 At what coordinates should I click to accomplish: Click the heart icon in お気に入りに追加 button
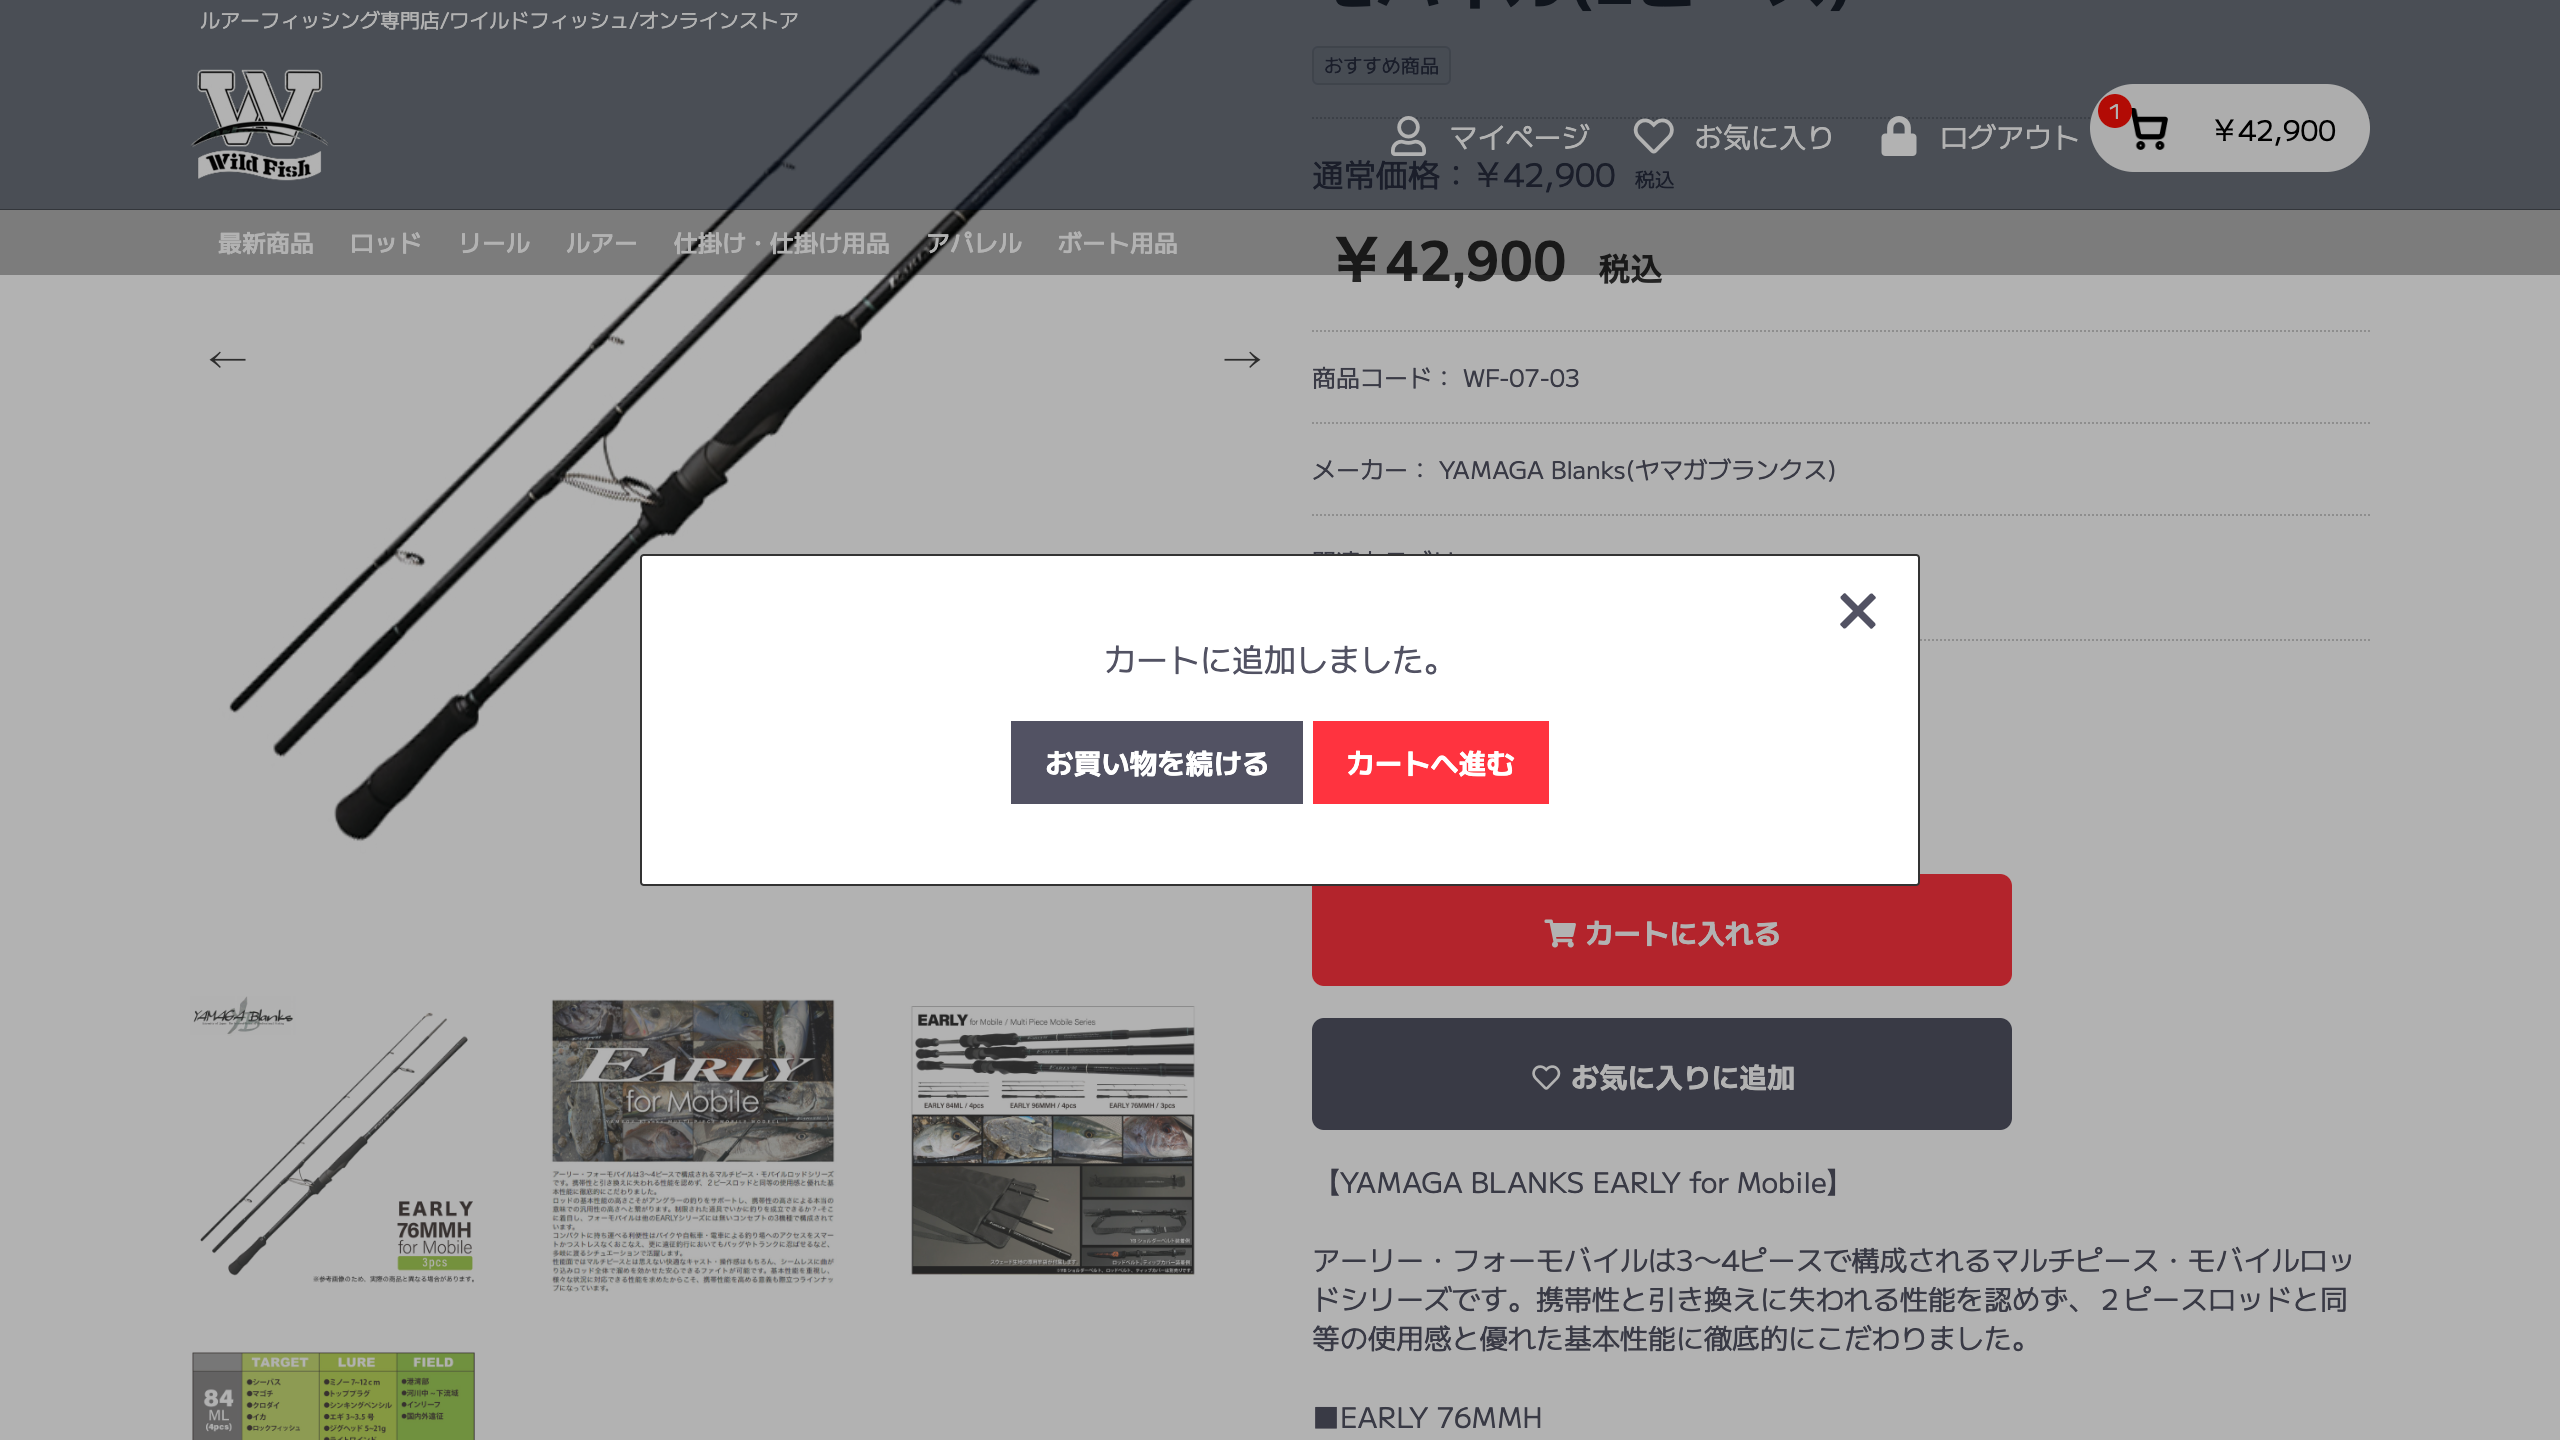pos(1544,1076)
